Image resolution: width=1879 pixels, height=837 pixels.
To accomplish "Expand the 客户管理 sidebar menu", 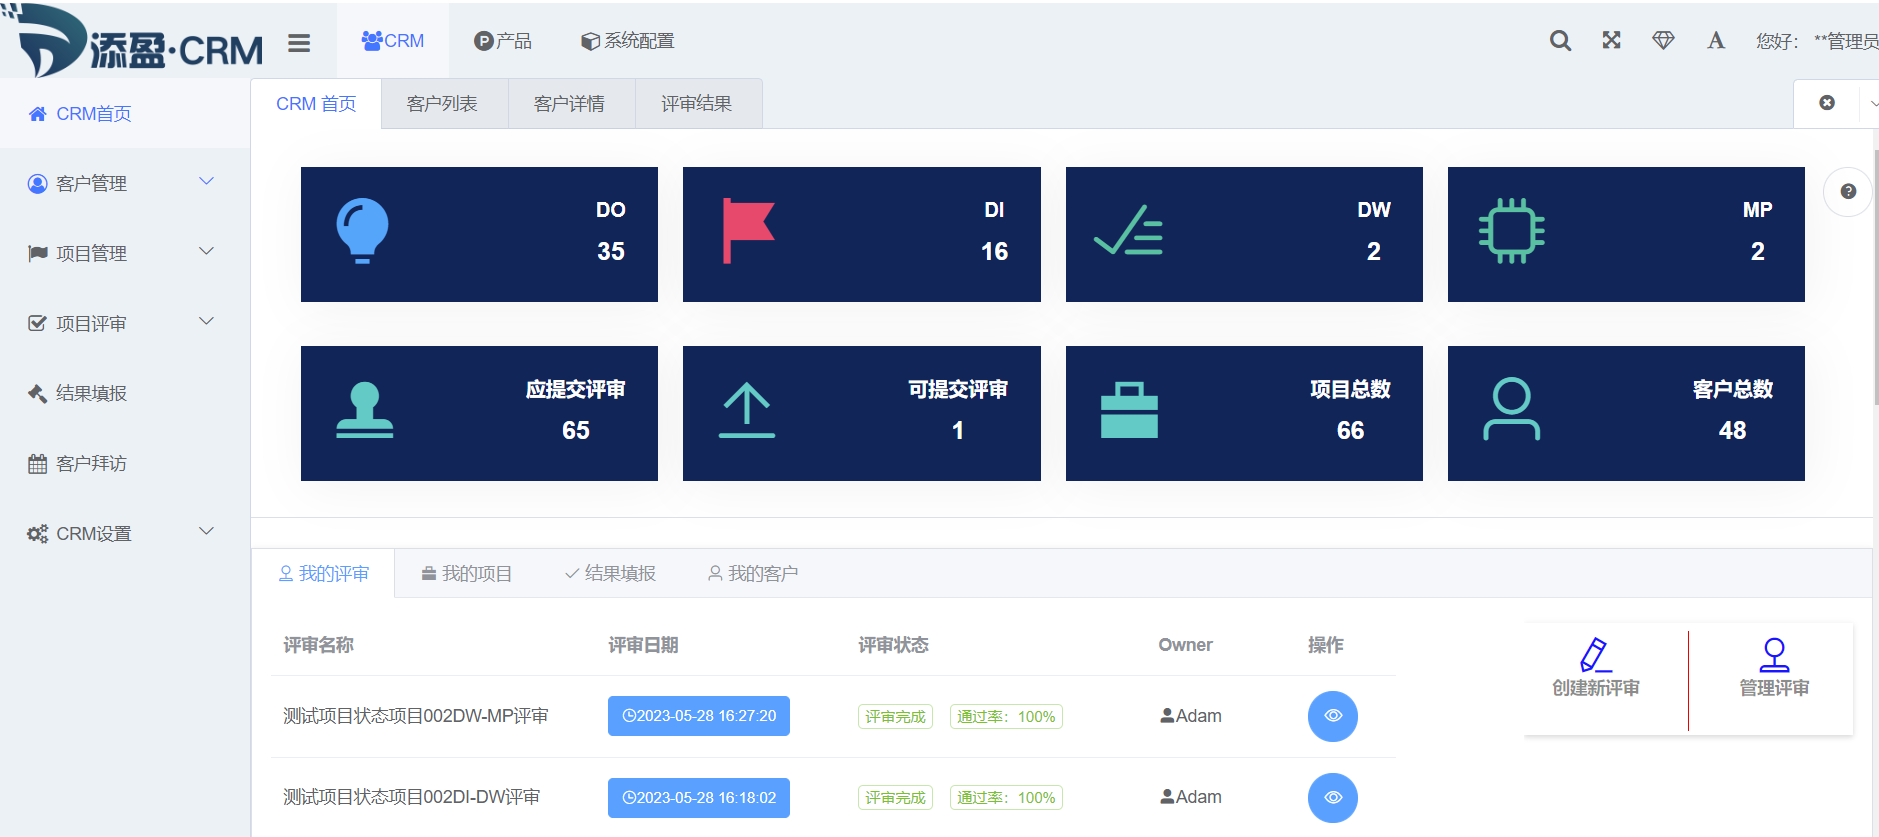I will (125, 183).
